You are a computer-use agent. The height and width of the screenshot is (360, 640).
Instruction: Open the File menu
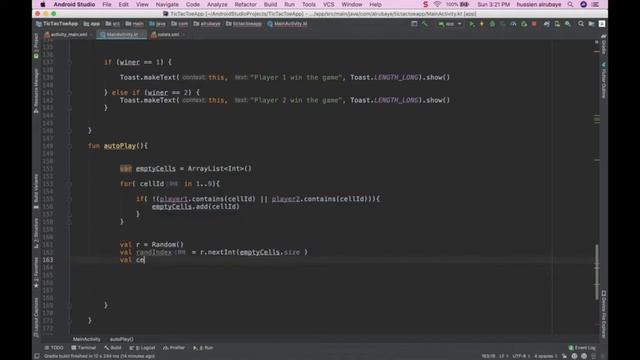(107, 4)
